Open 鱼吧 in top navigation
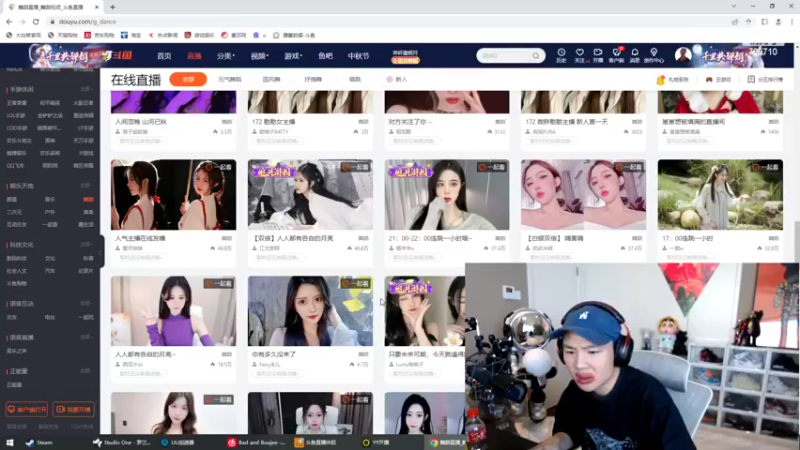This screenshot has width=800, height=450. pos(326,56)
